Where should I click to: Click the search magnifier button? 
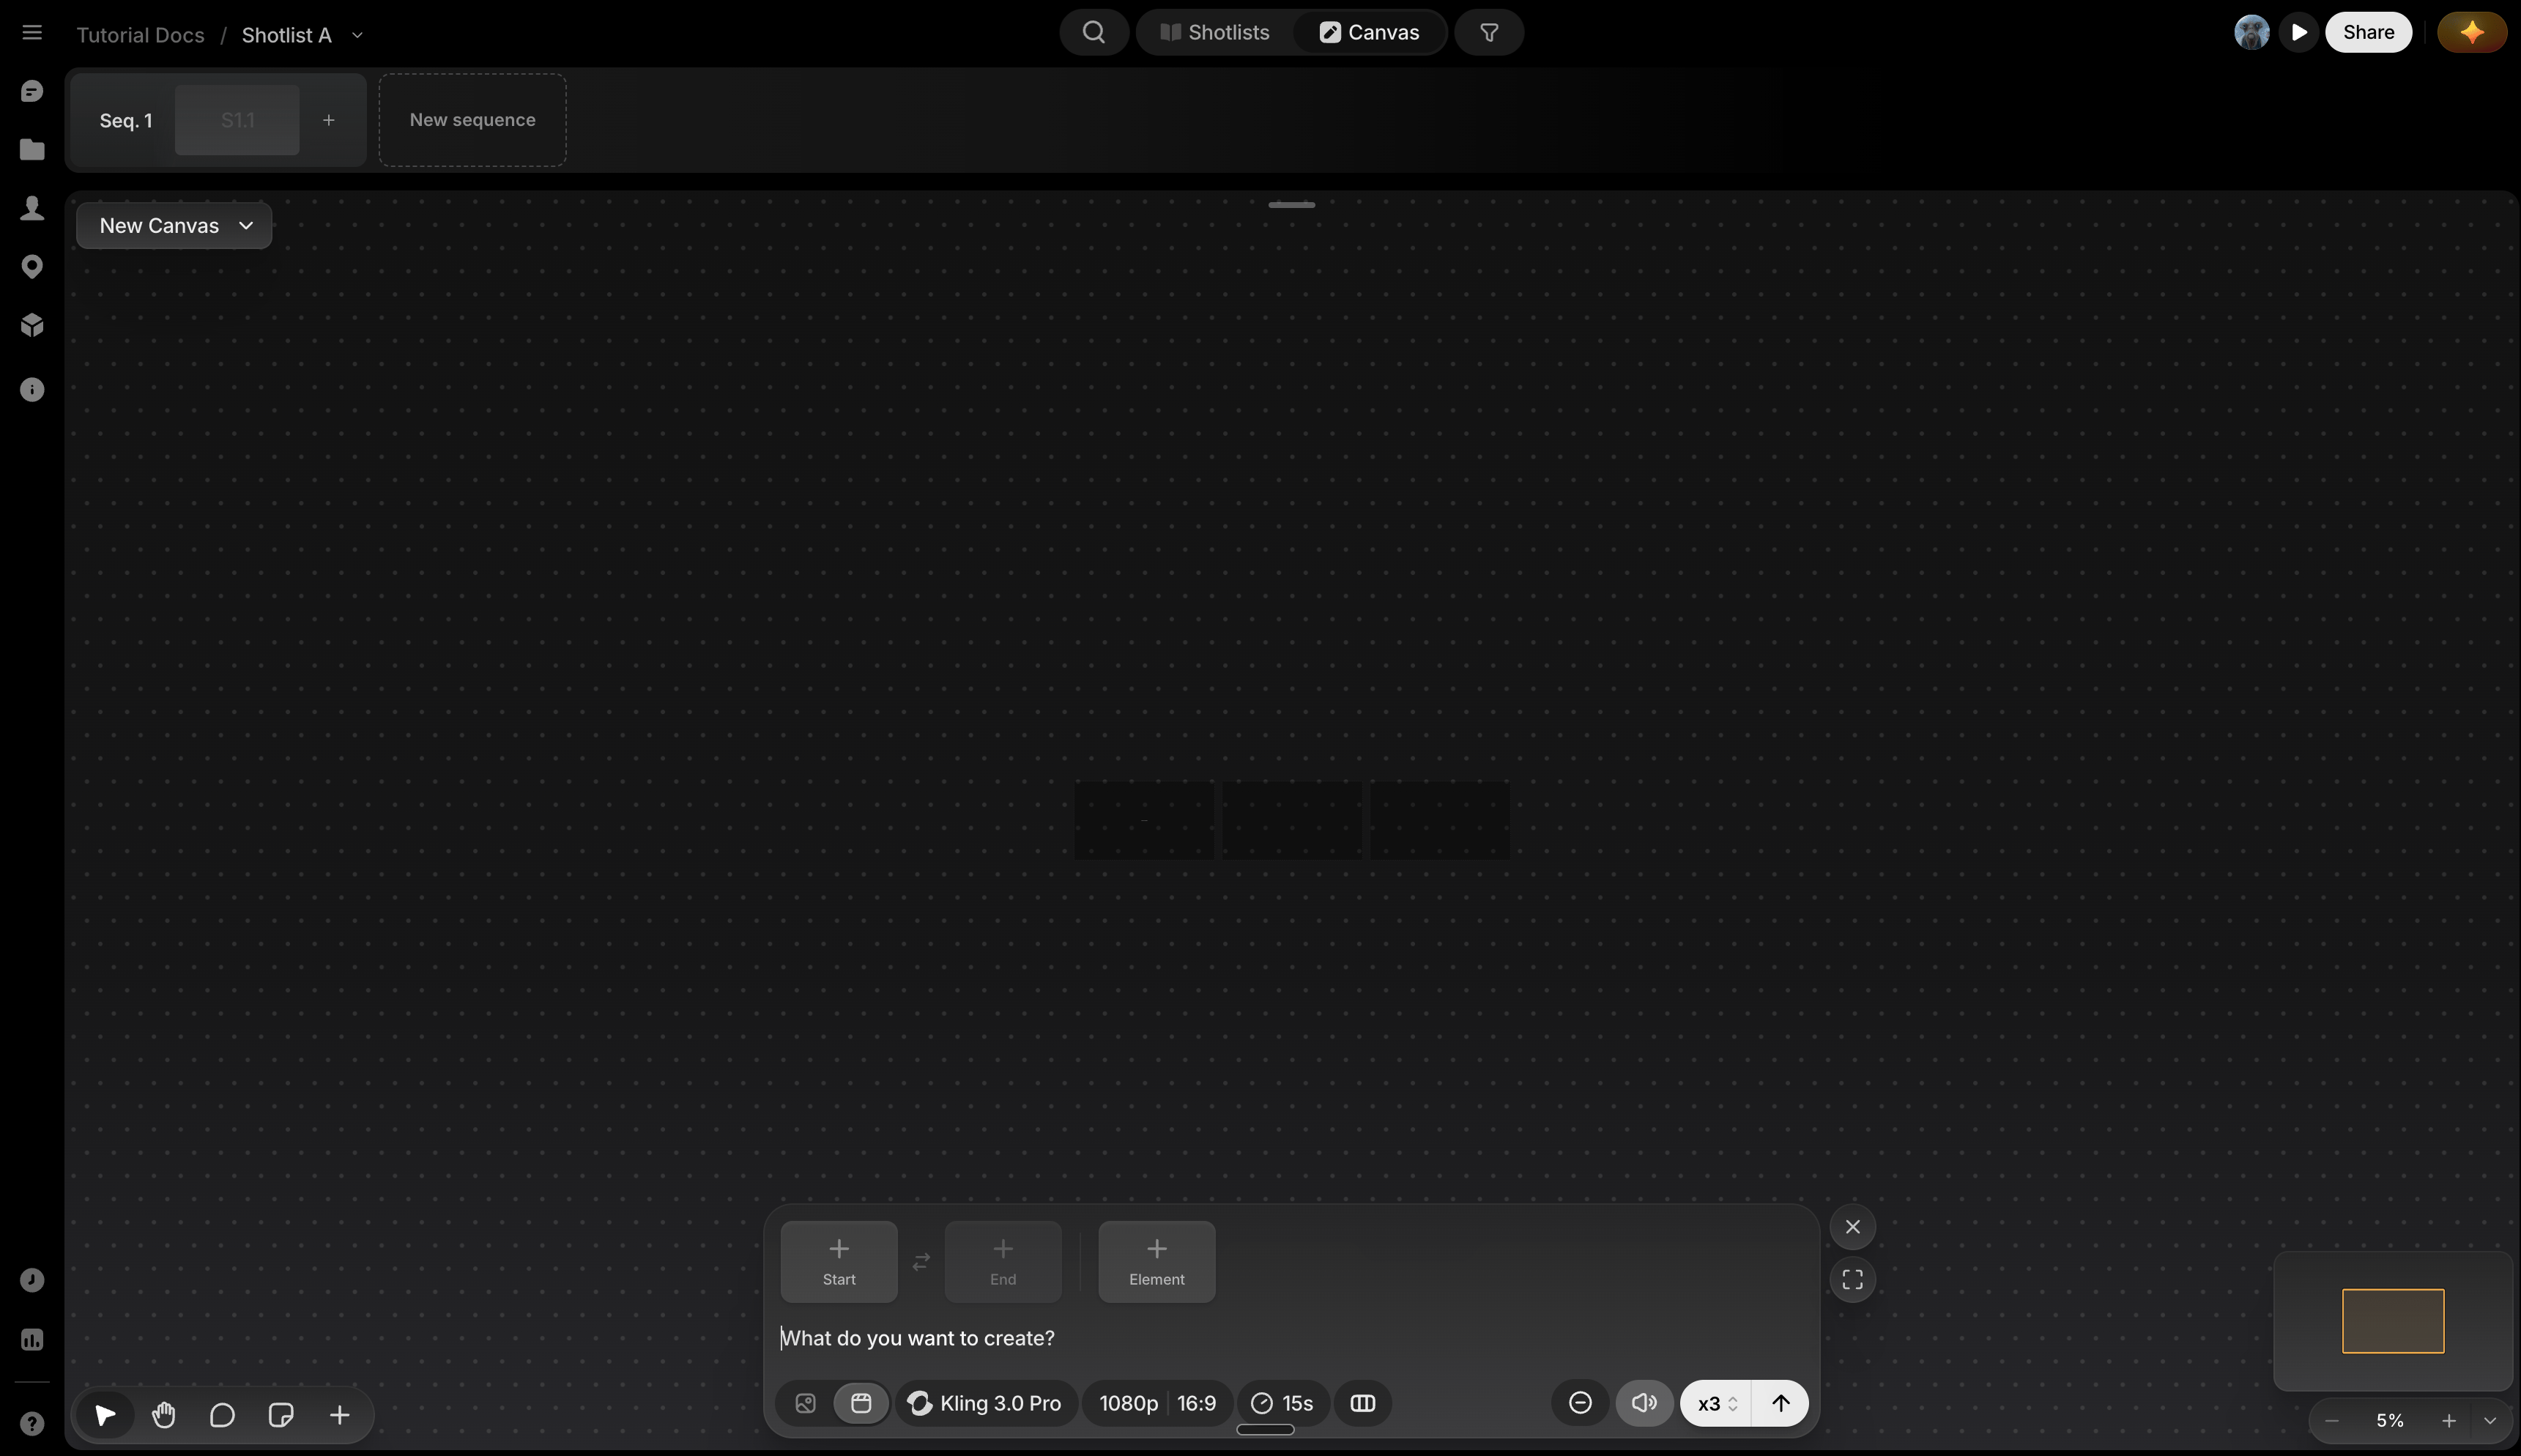[1094, 32]
